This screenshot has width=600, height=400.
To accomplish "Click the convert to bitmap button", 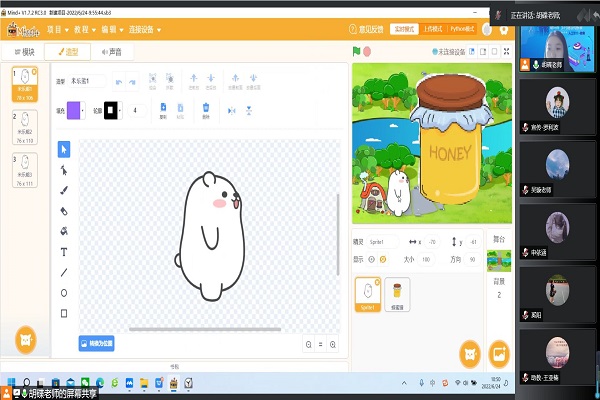I will (x=96, y=343).
